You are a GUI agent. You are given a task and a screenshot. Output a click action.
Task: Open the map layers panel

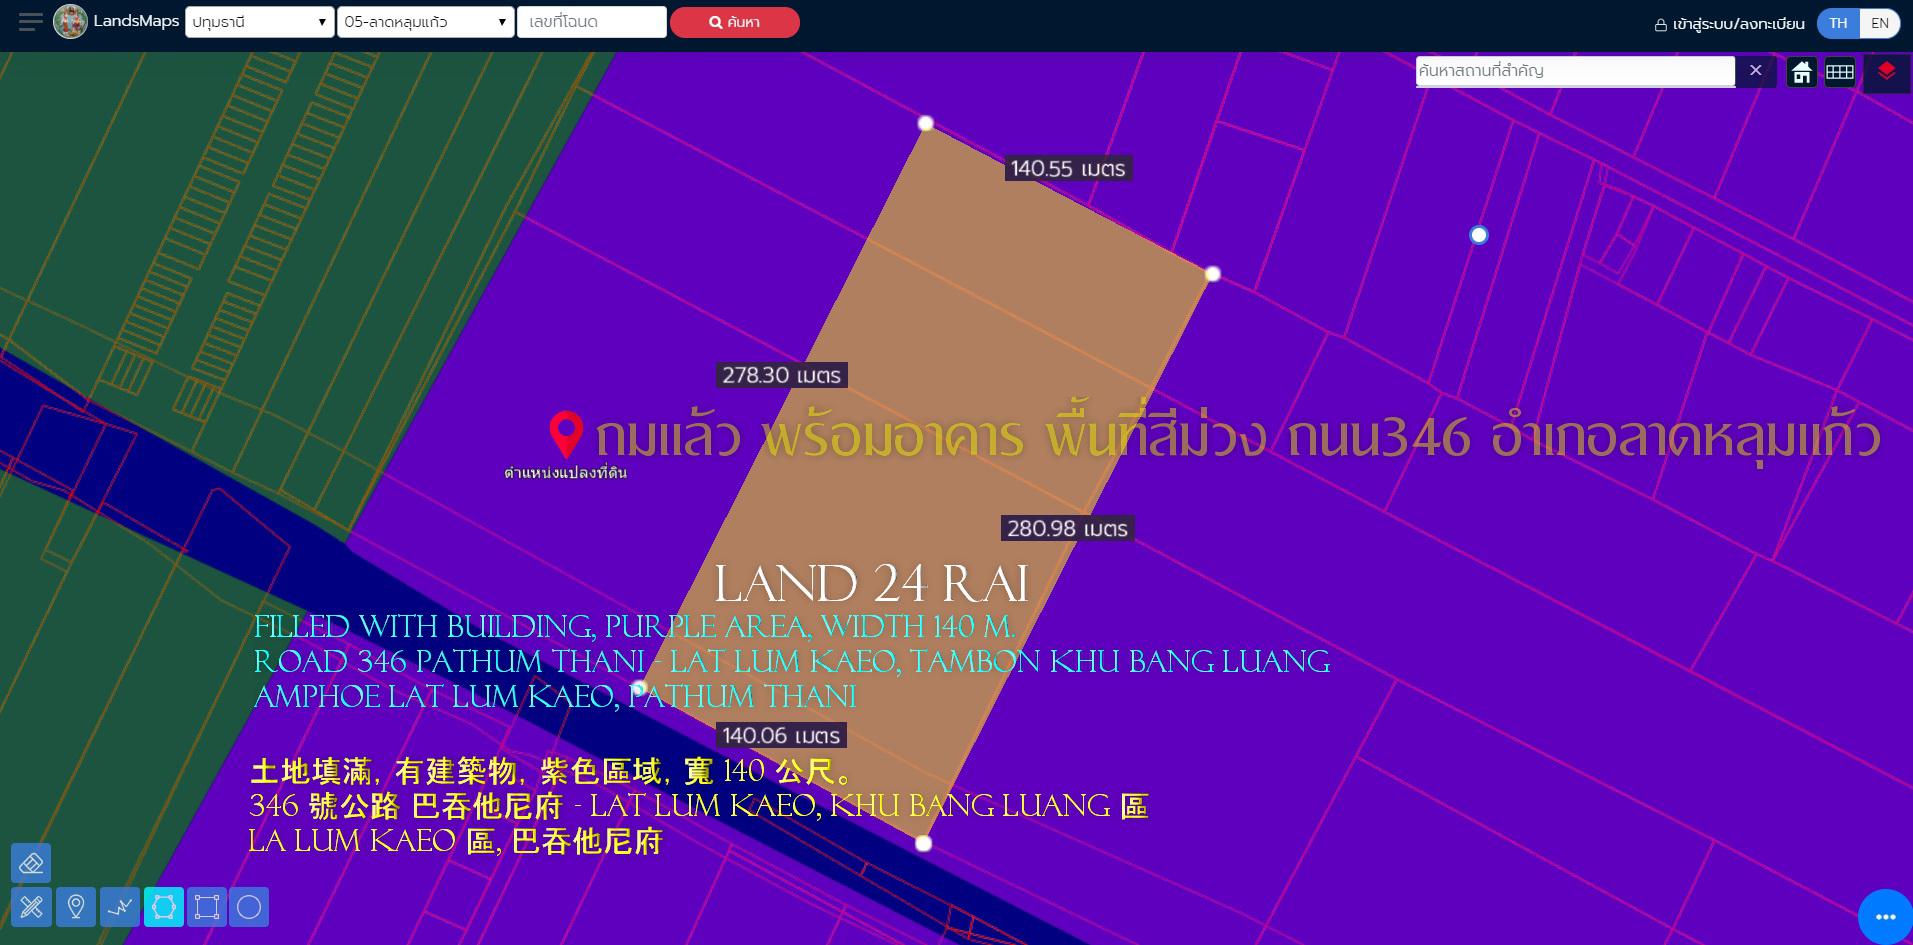pos(1886,72)
